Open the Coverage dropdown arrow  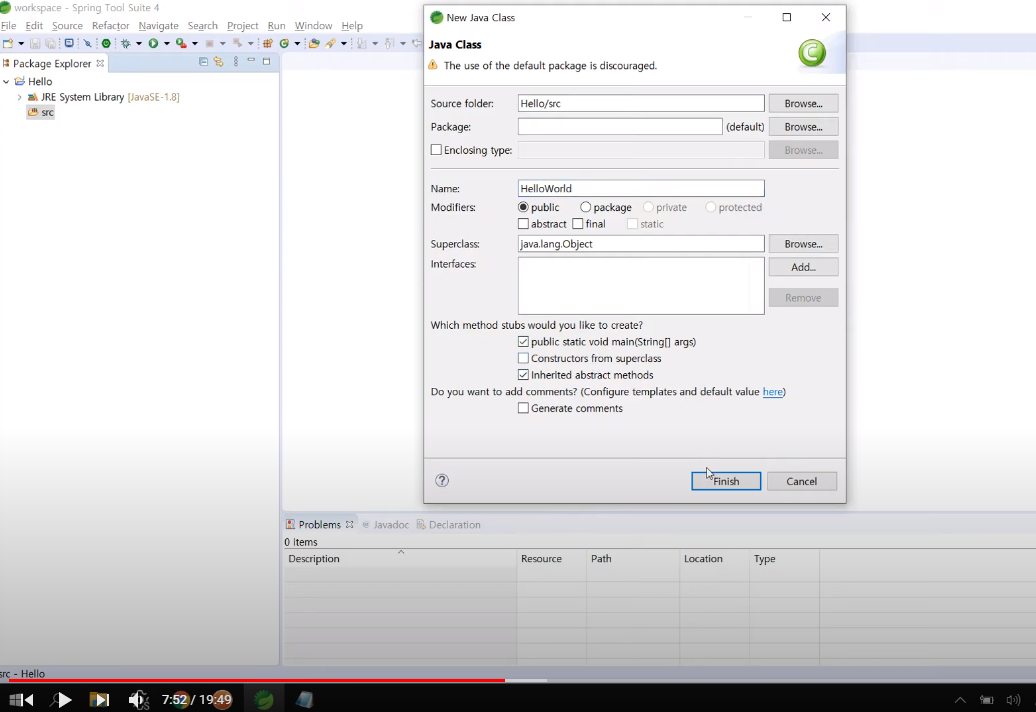point(194,44)
